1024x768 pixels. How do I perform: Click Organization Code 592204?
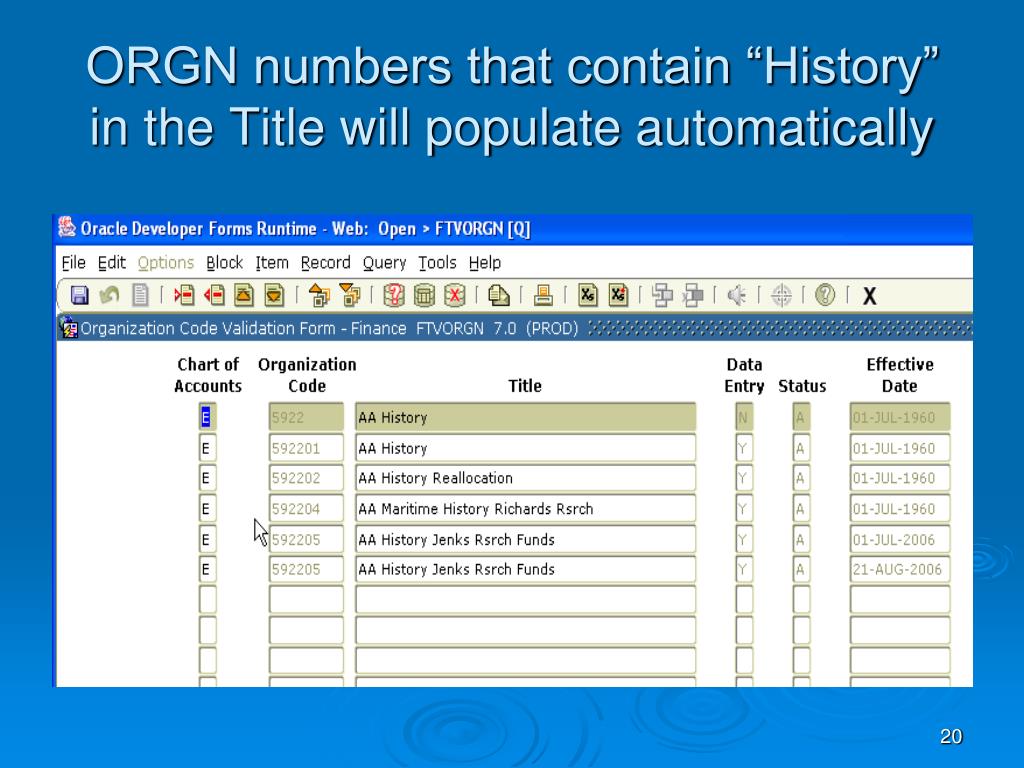(306, 509)
